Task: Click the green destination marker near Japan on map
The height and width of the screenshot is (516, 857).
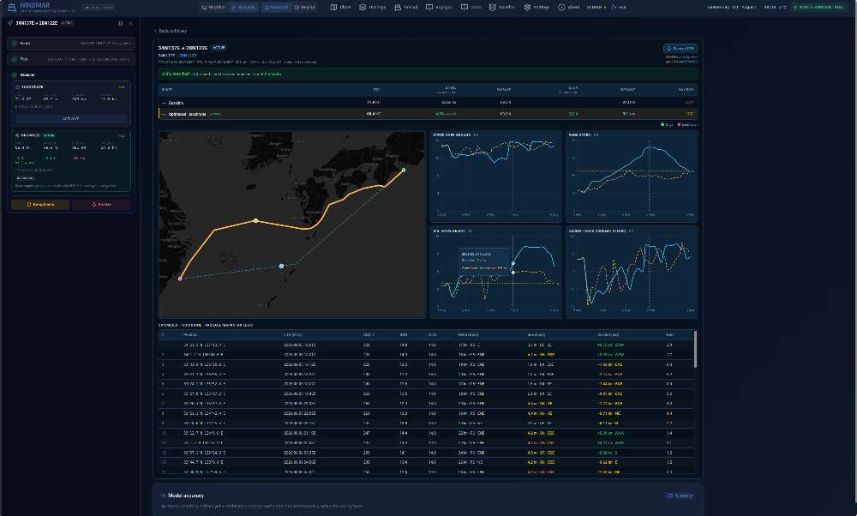Action: pyautogui.click(x=404, y=170)
